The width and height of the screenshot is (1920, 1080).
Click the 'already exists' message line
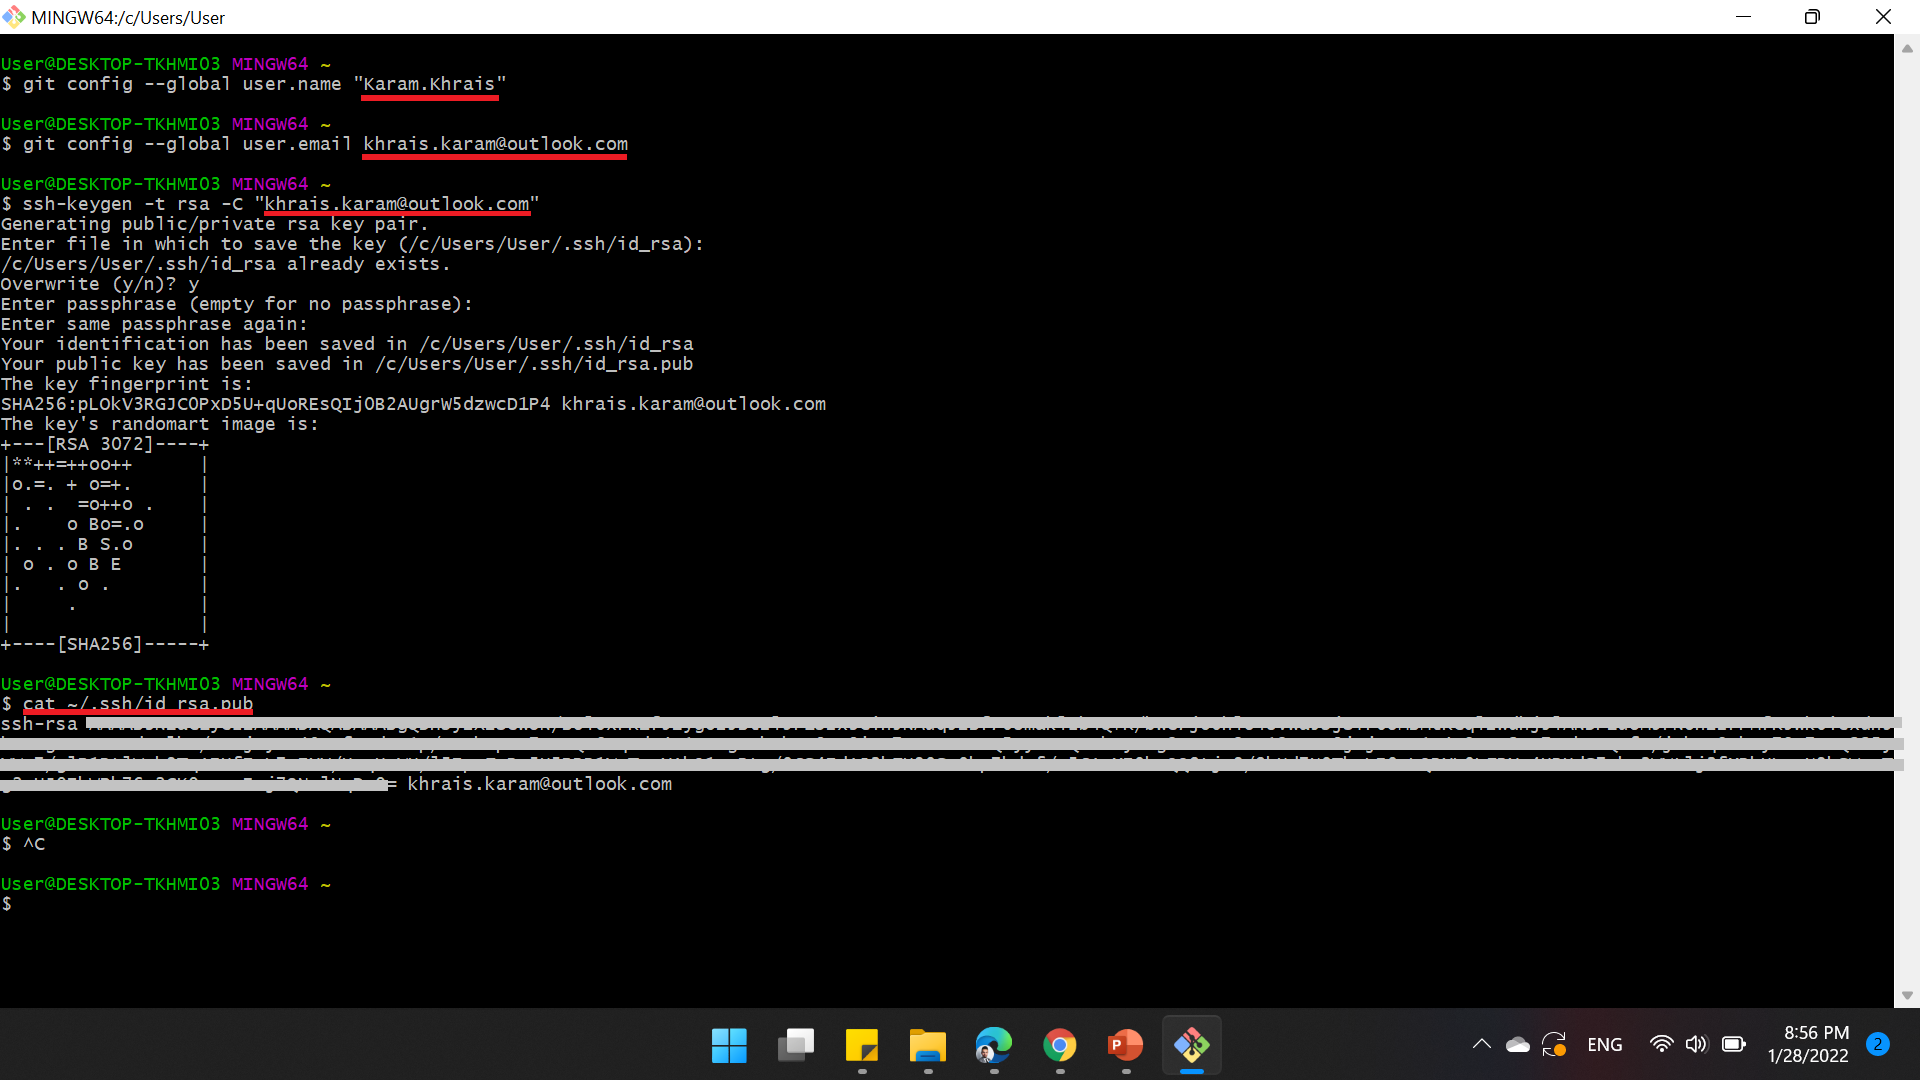225,264
